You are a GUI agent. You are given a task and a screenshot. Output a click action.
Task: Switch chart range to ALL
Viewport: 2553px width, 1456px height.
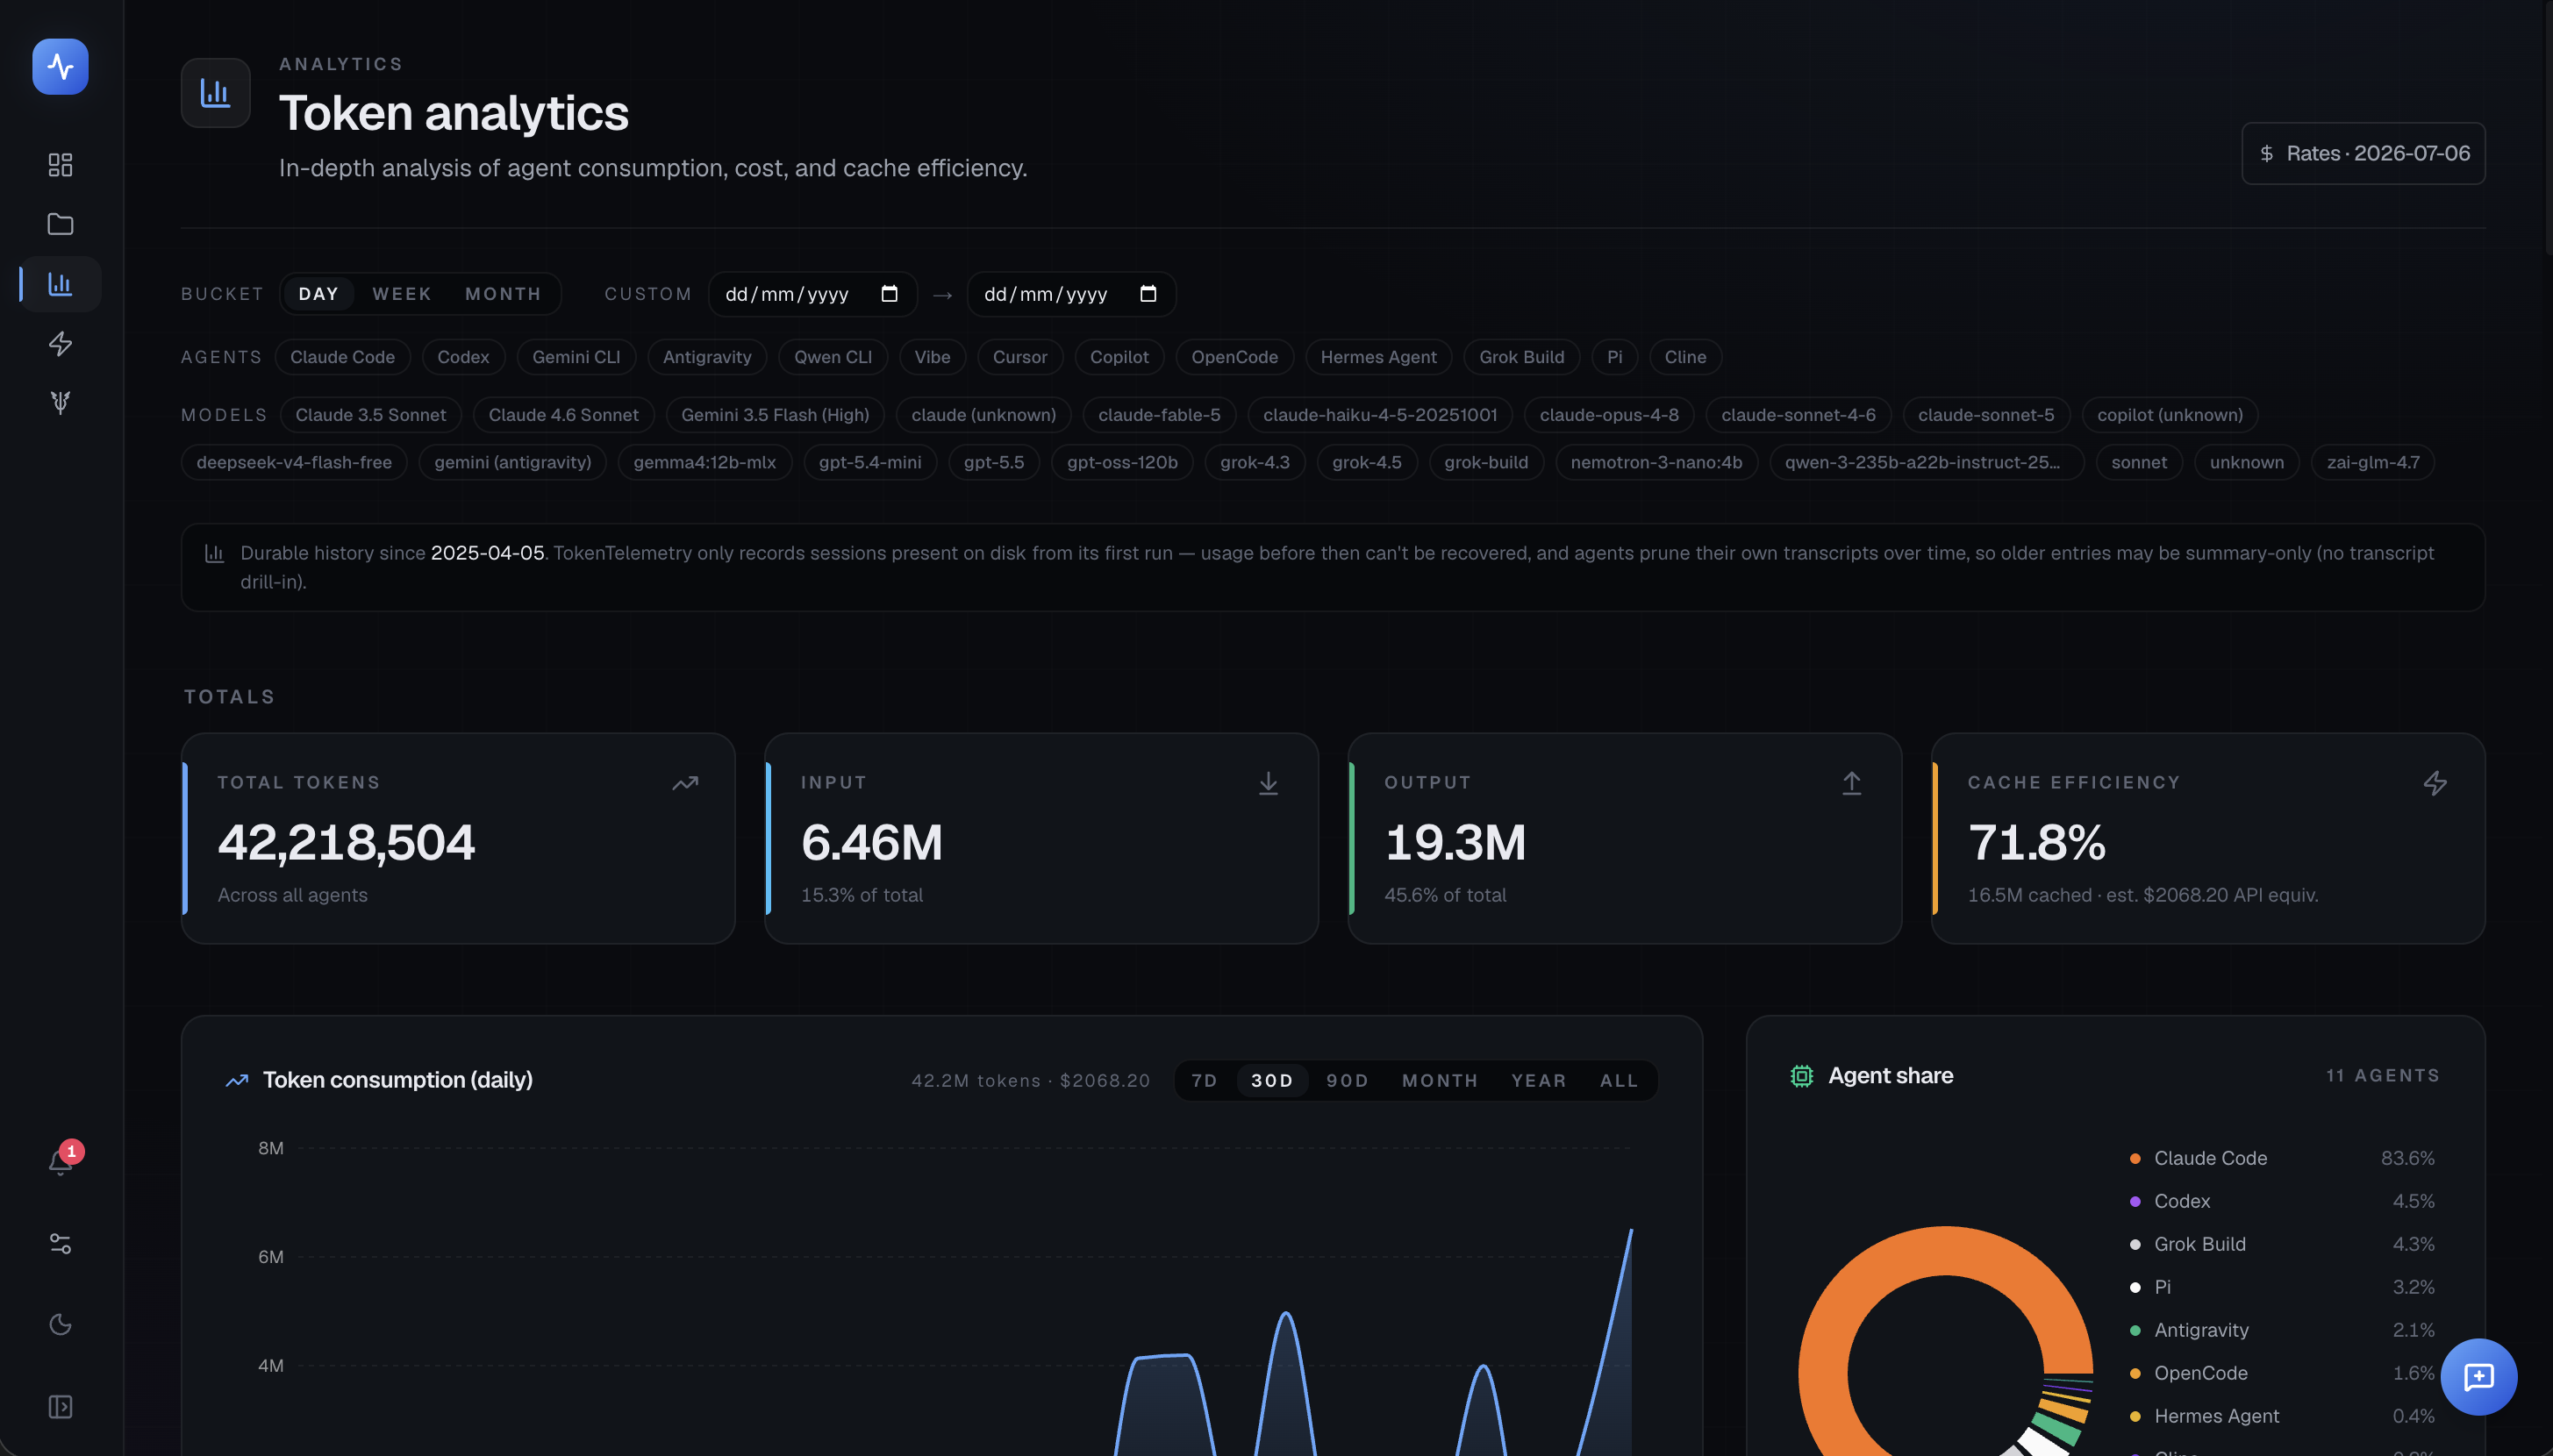pyautogui.click(x=1619, y=1080)
